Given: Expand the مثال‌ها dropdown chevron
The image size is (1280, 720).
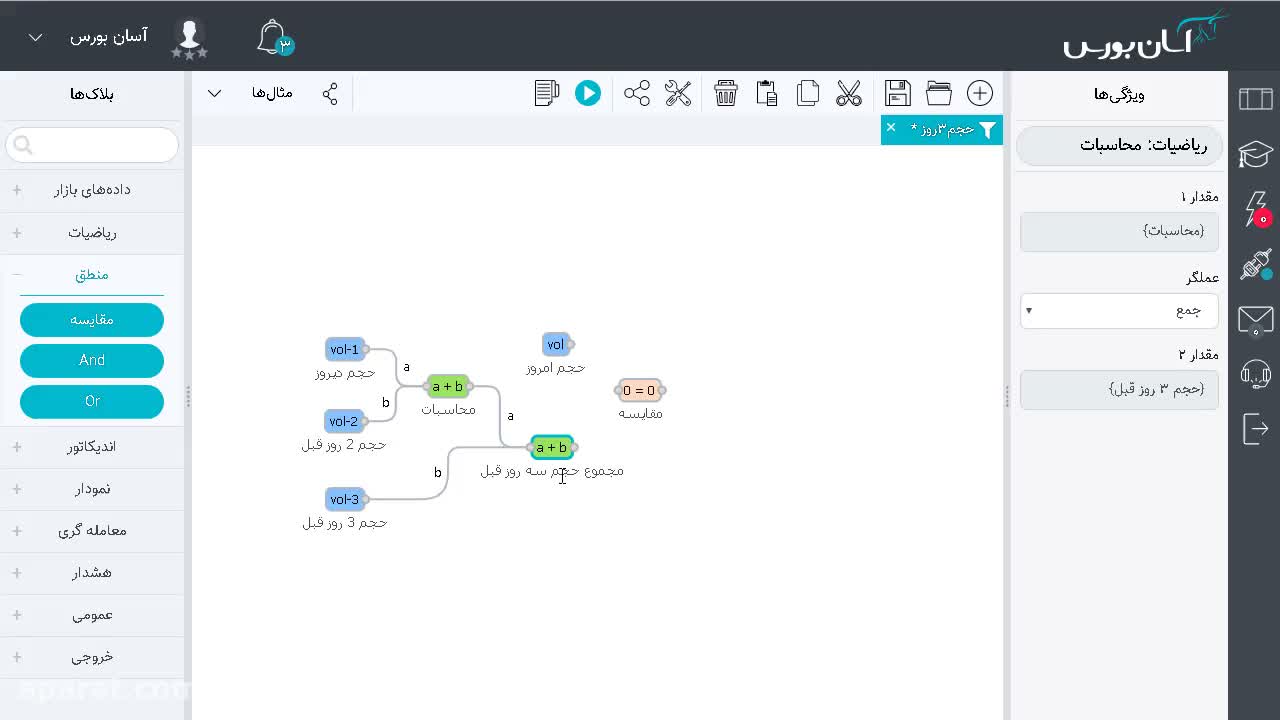Looking at the screenshot, I should [x=214, y=93].
